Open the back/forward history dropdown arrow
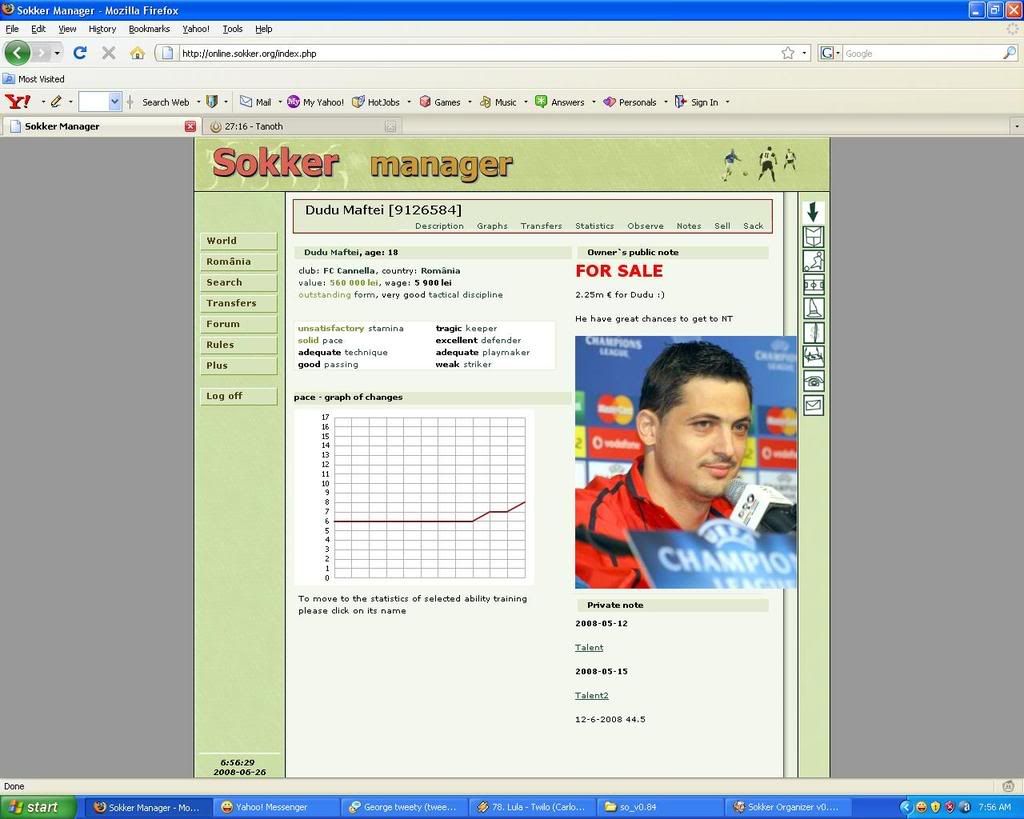Image resolution: width=1024 pixels, height=819 pixels. pyautogui.click(x=57, y=53)
